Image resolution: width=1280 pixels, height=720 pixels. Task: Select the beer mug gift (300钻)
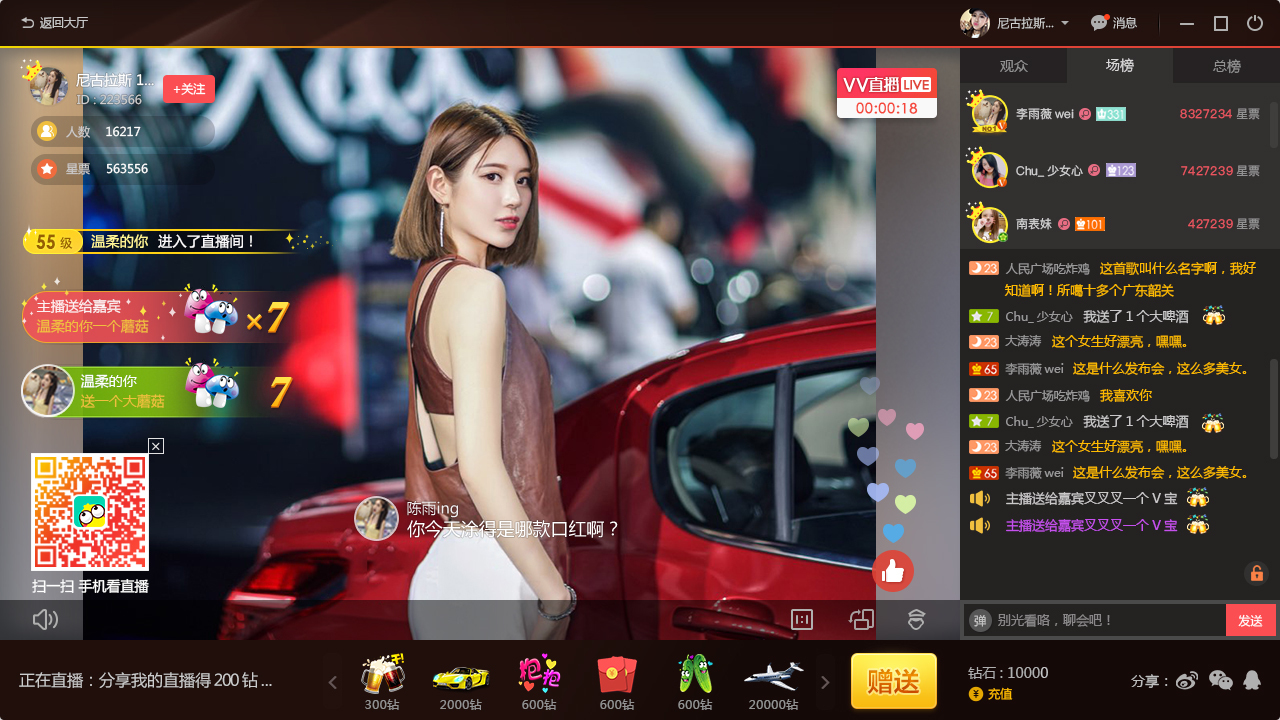[x=382, y=676]
